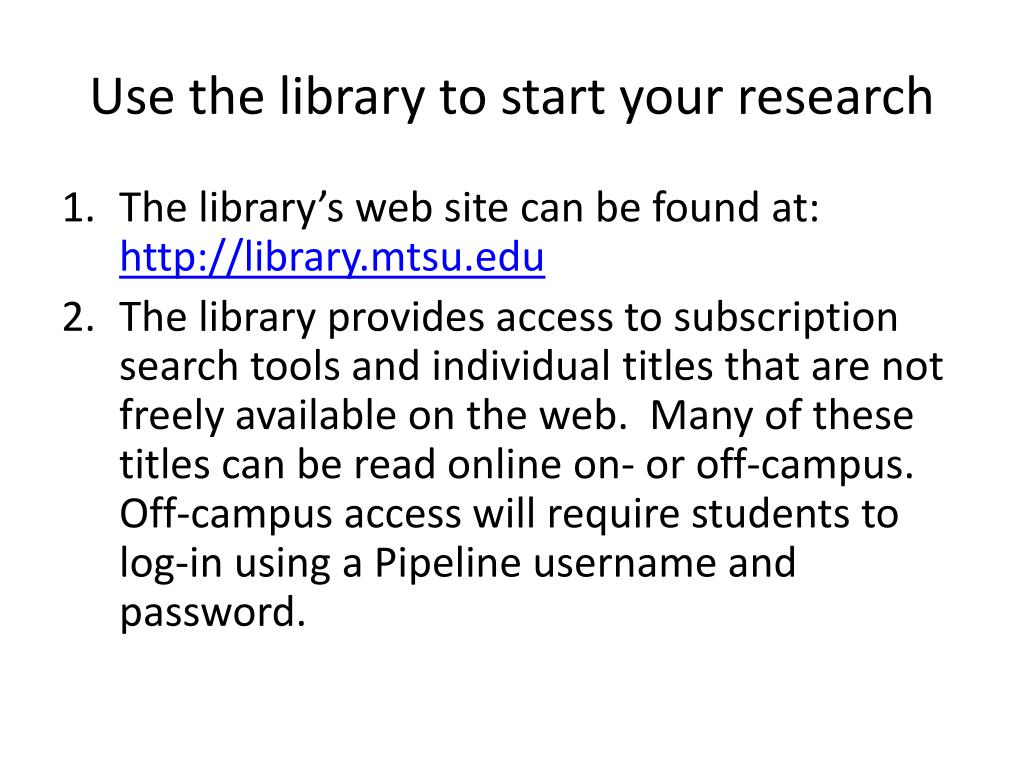
Task: Click the phrase 'search tools' in item two
Action: [230, 366]
